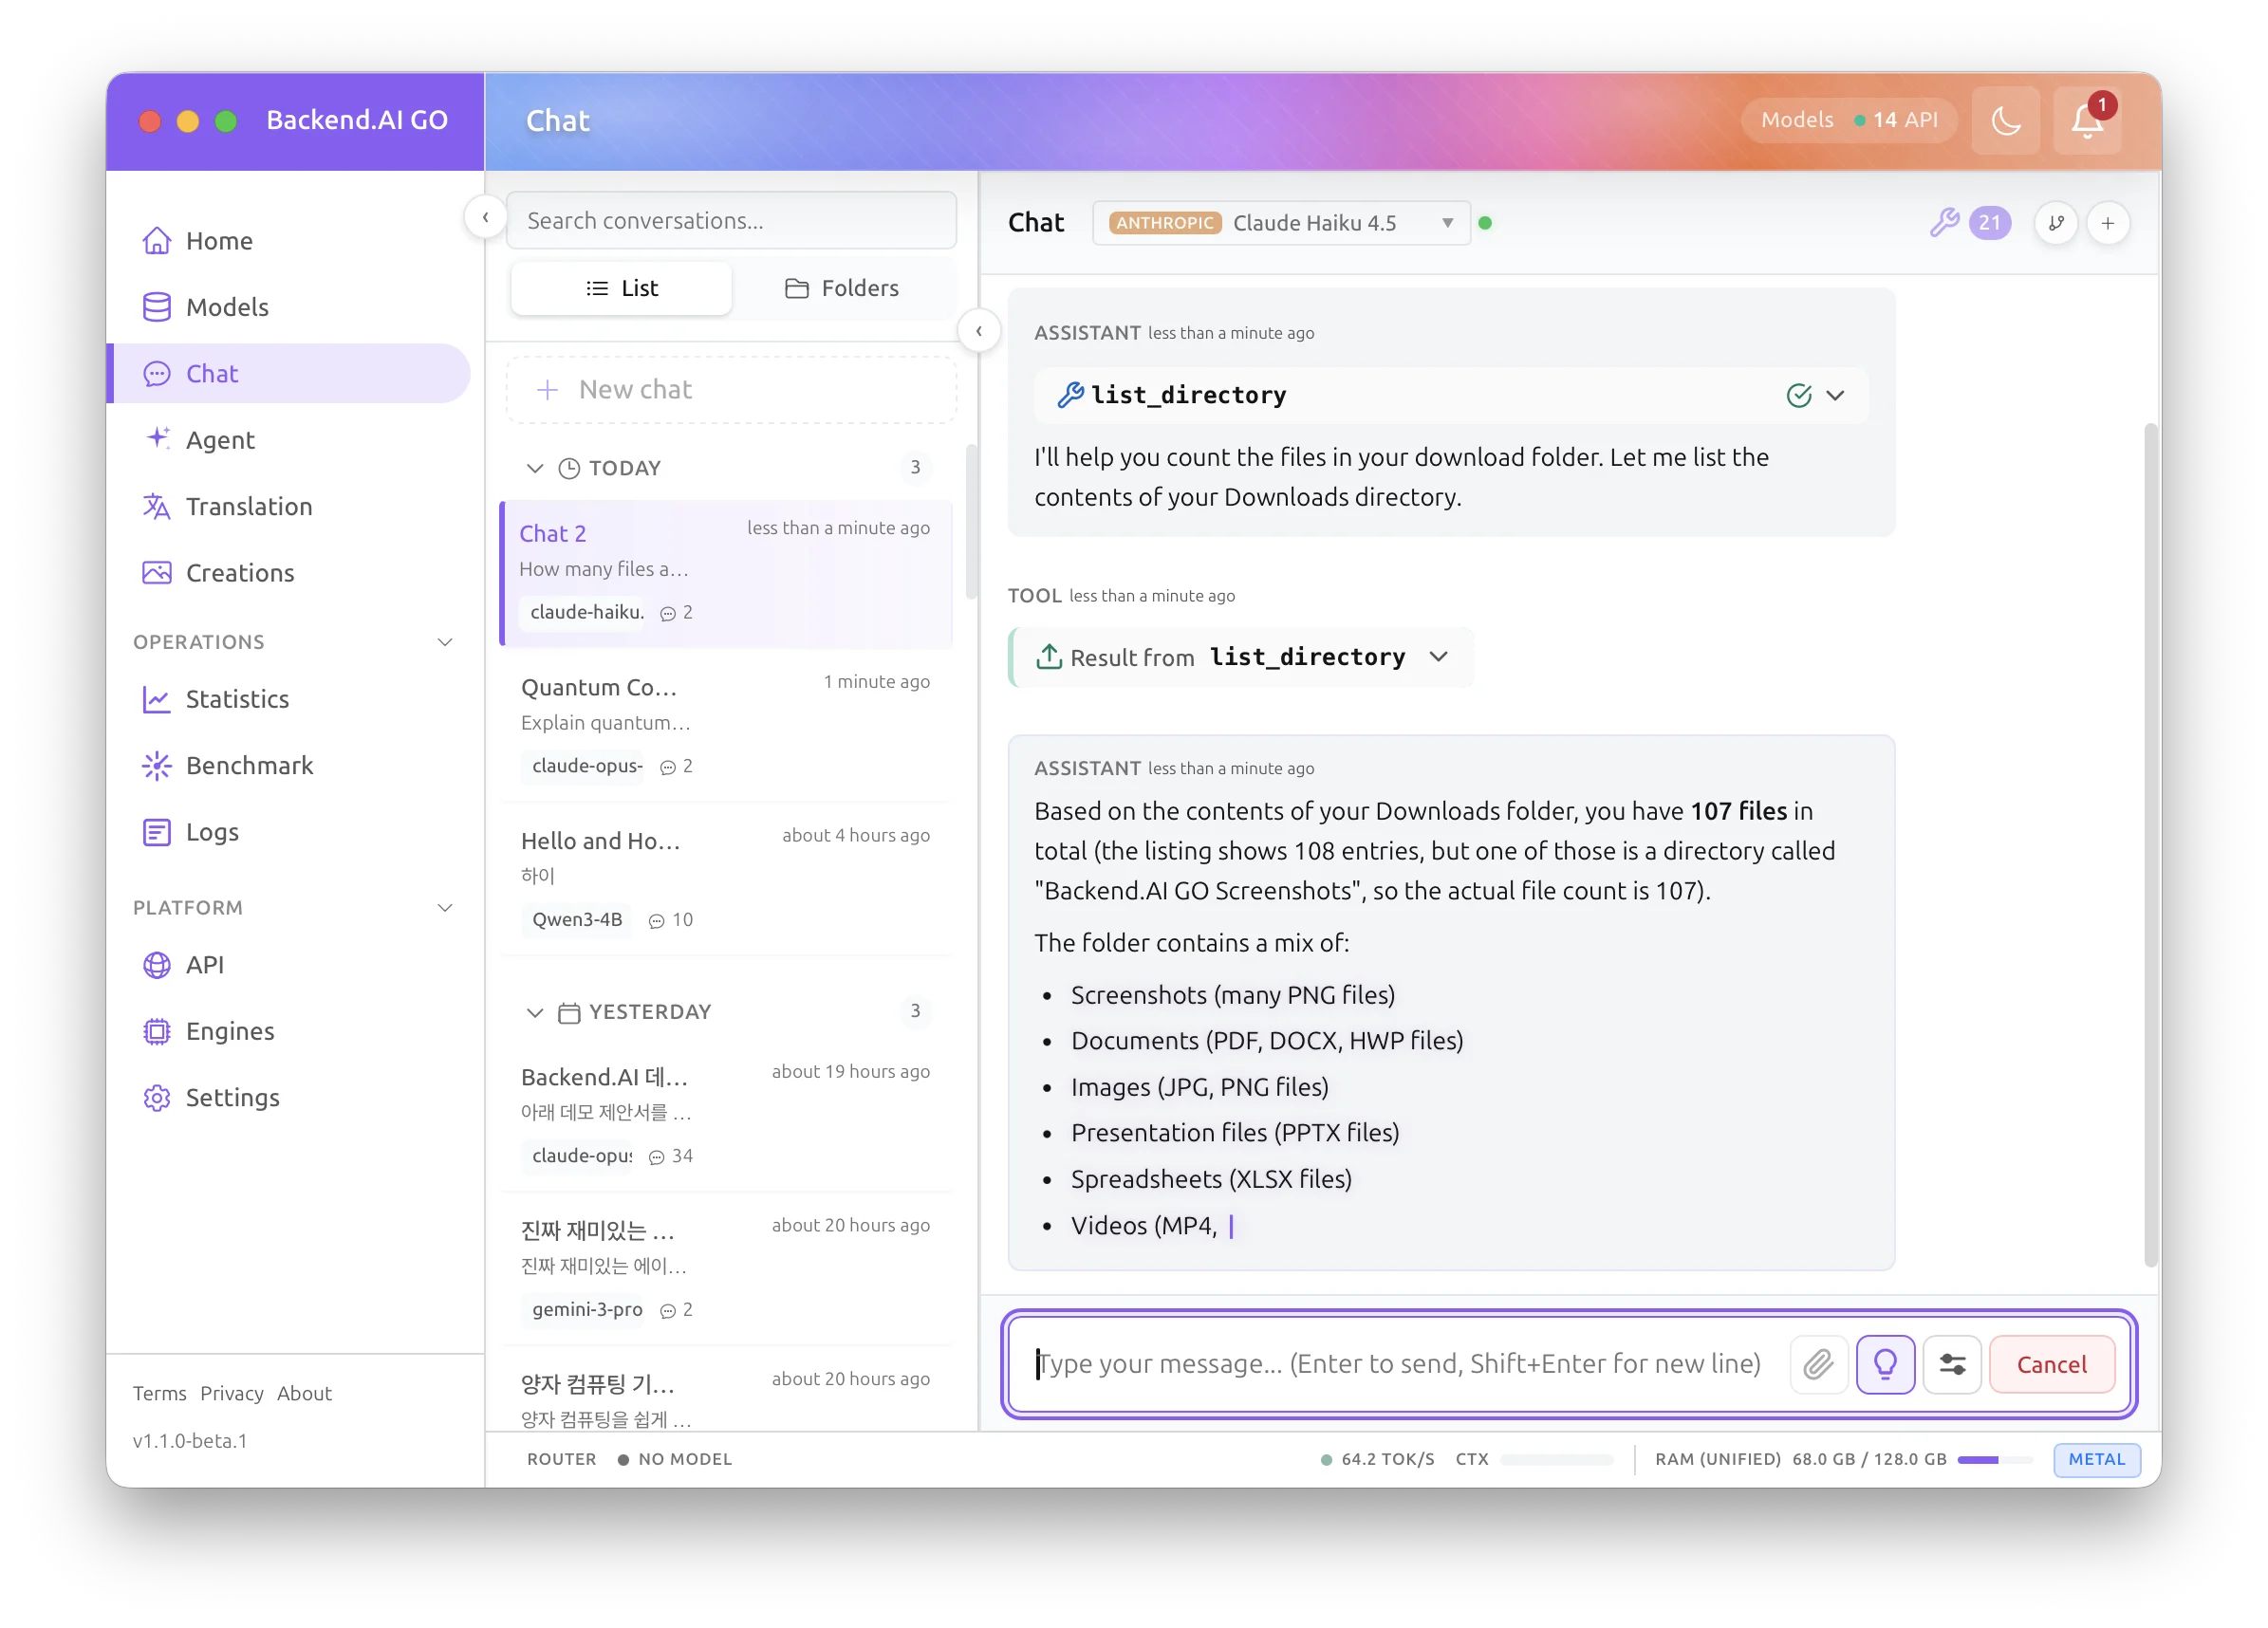Open the Claude Haiku 4.5 model dropdown
Viewport: 2268px width, 1628px height.
[1281, 223]
